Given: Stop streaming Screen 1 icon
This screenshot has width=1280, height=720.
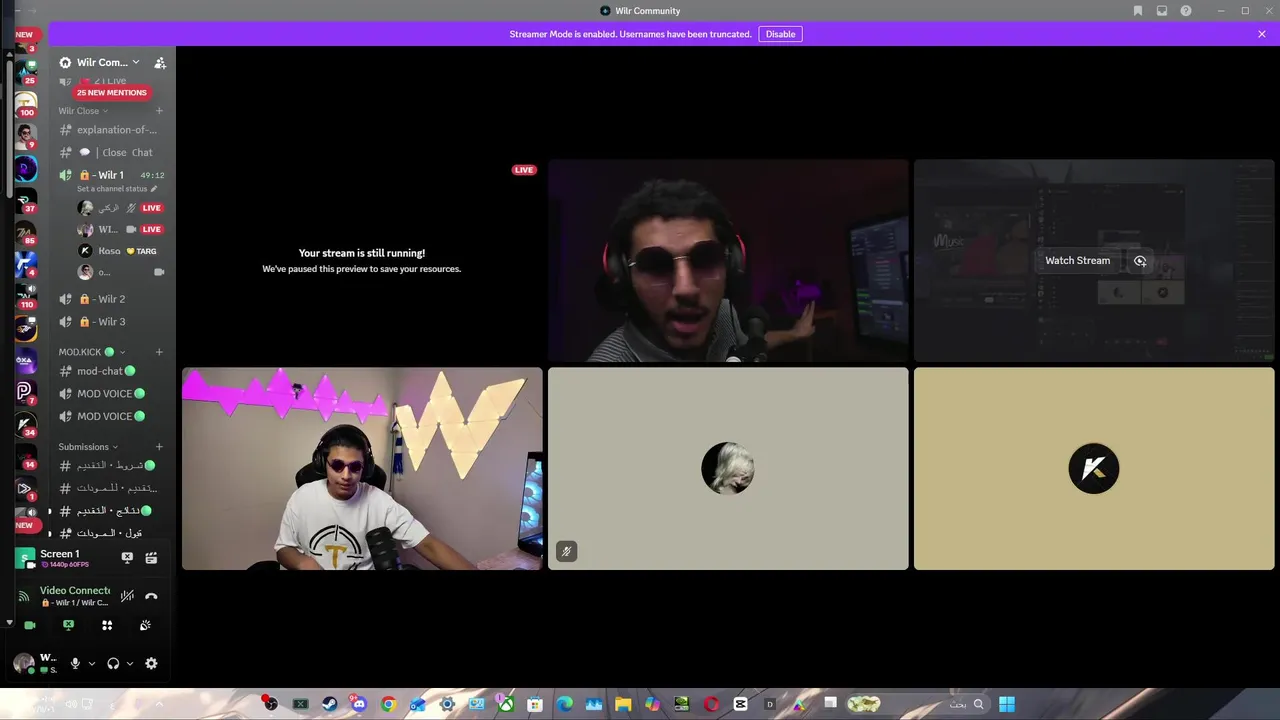Looking at the screenshot, I should tap(127, 558).
